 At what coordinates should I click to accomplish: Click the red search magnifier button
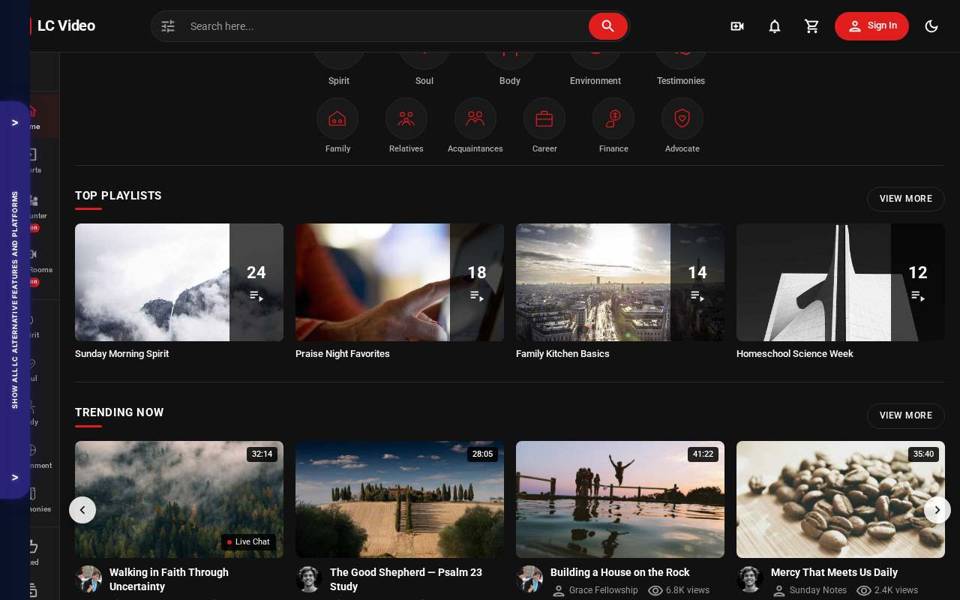(x=608, y=26)
